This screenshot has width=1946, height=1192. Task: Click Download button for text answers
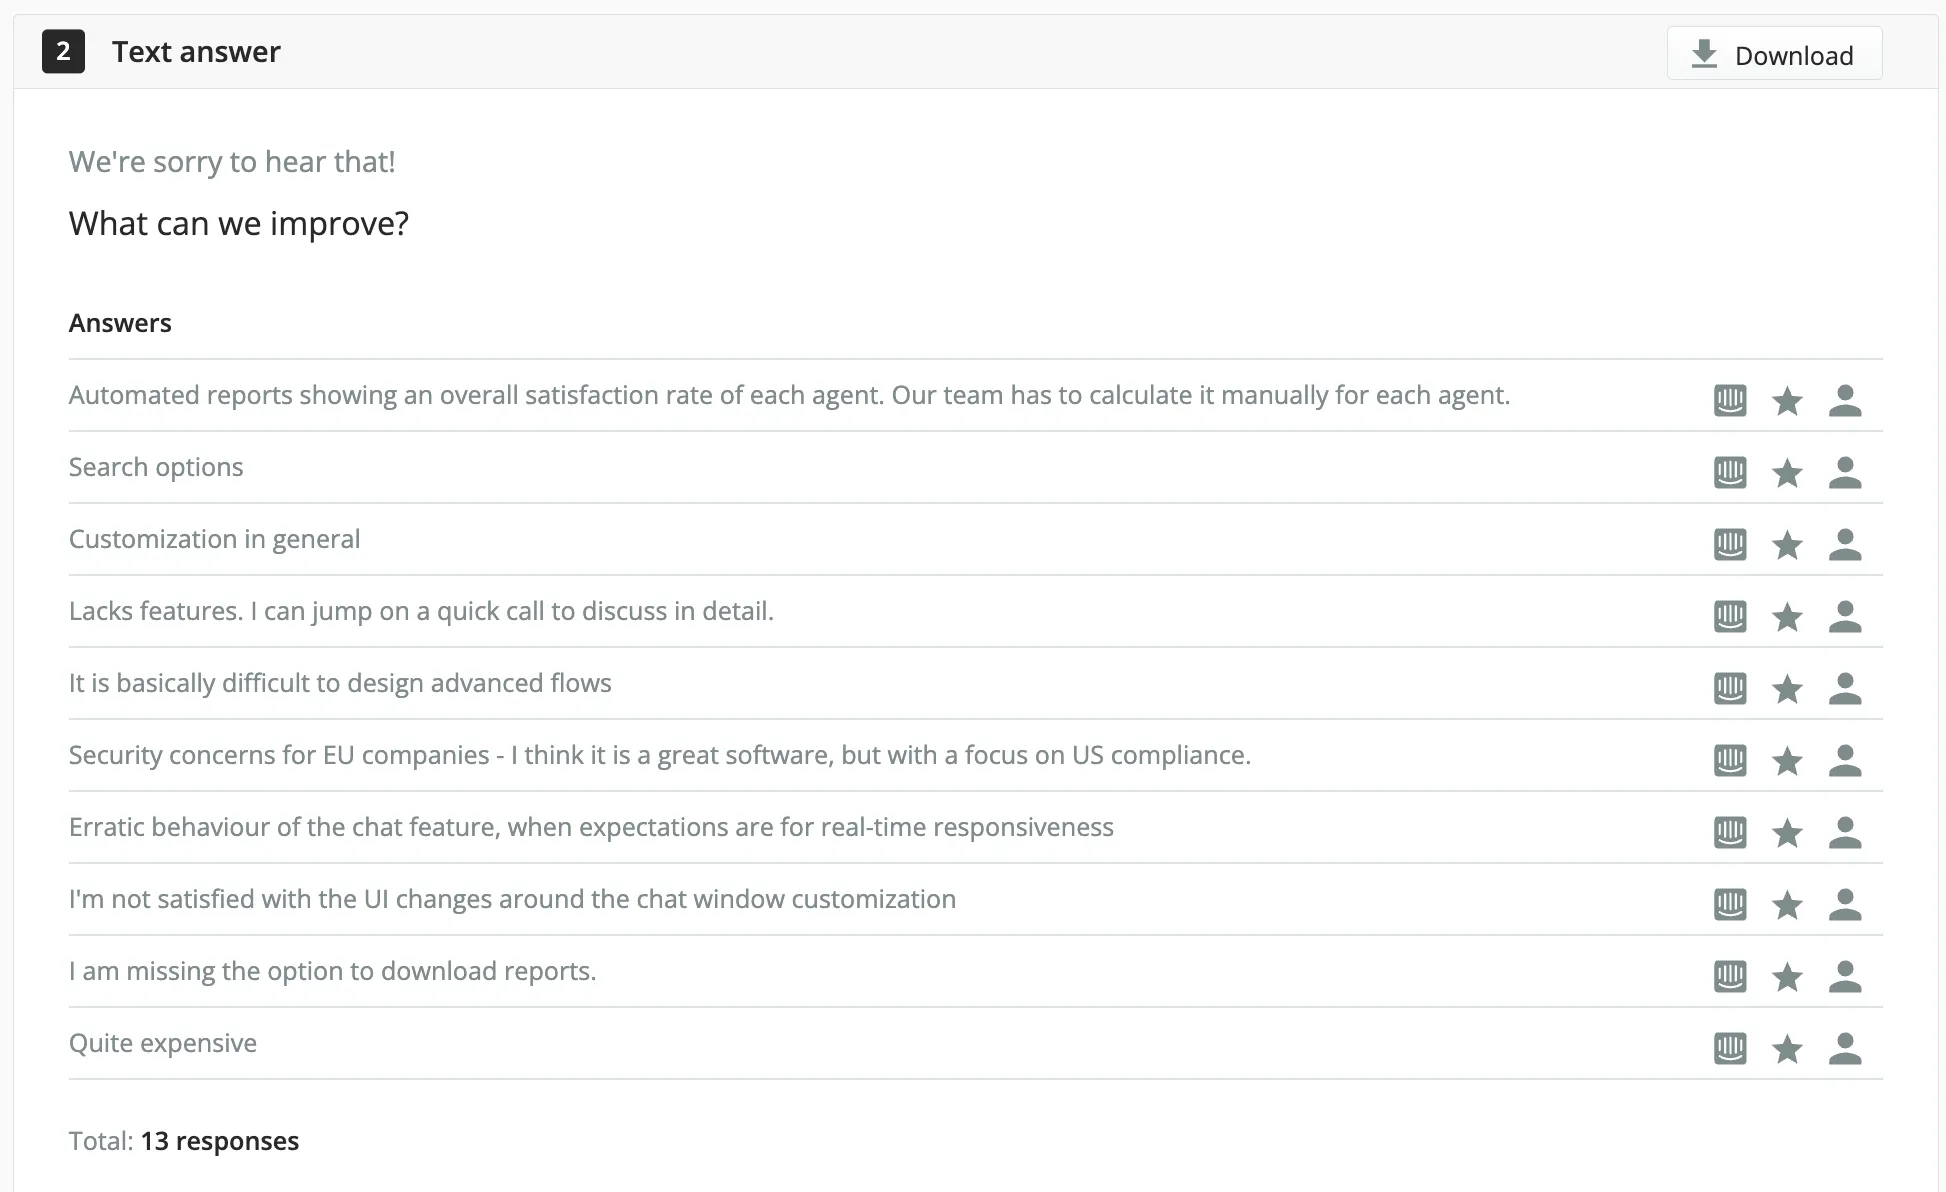(x=1774, y=54)
